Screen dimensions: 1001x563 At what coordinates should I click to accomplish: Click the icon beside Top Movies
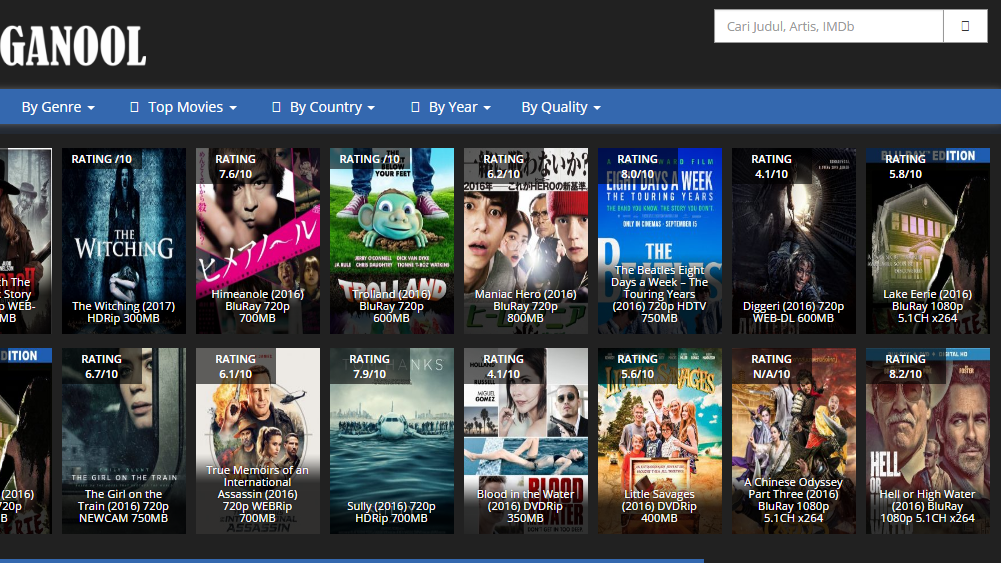click(x=134, y=107)
